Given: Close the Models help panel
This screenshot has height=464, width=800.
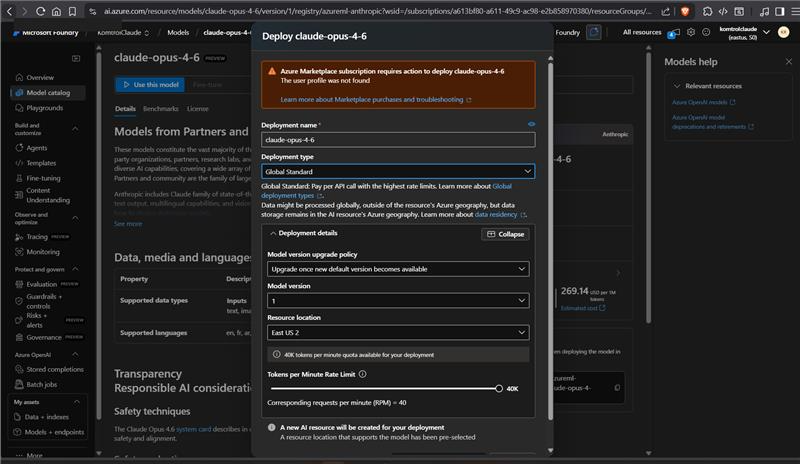Looking at the screenshot, I should pyautogui.click(x=789, y=62).
